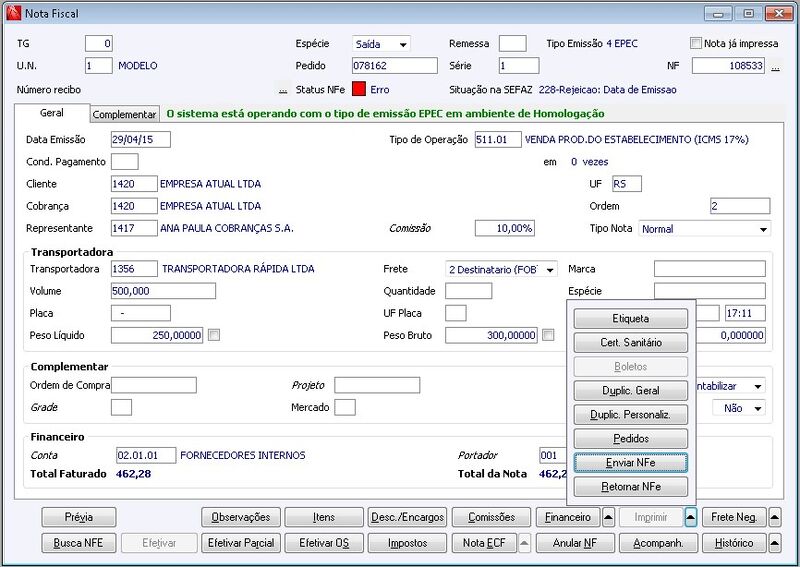Open the Impostos button
This screenshot has height=567, width=800.
click(x=407, y=543)
